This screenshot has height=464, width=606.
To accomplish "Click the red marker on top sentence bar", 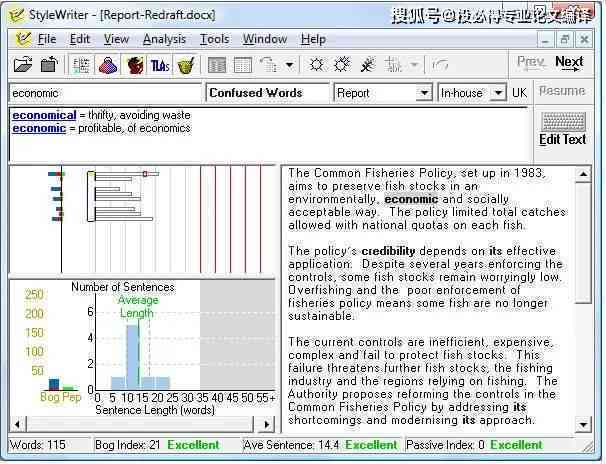I will tap(145, 174).
